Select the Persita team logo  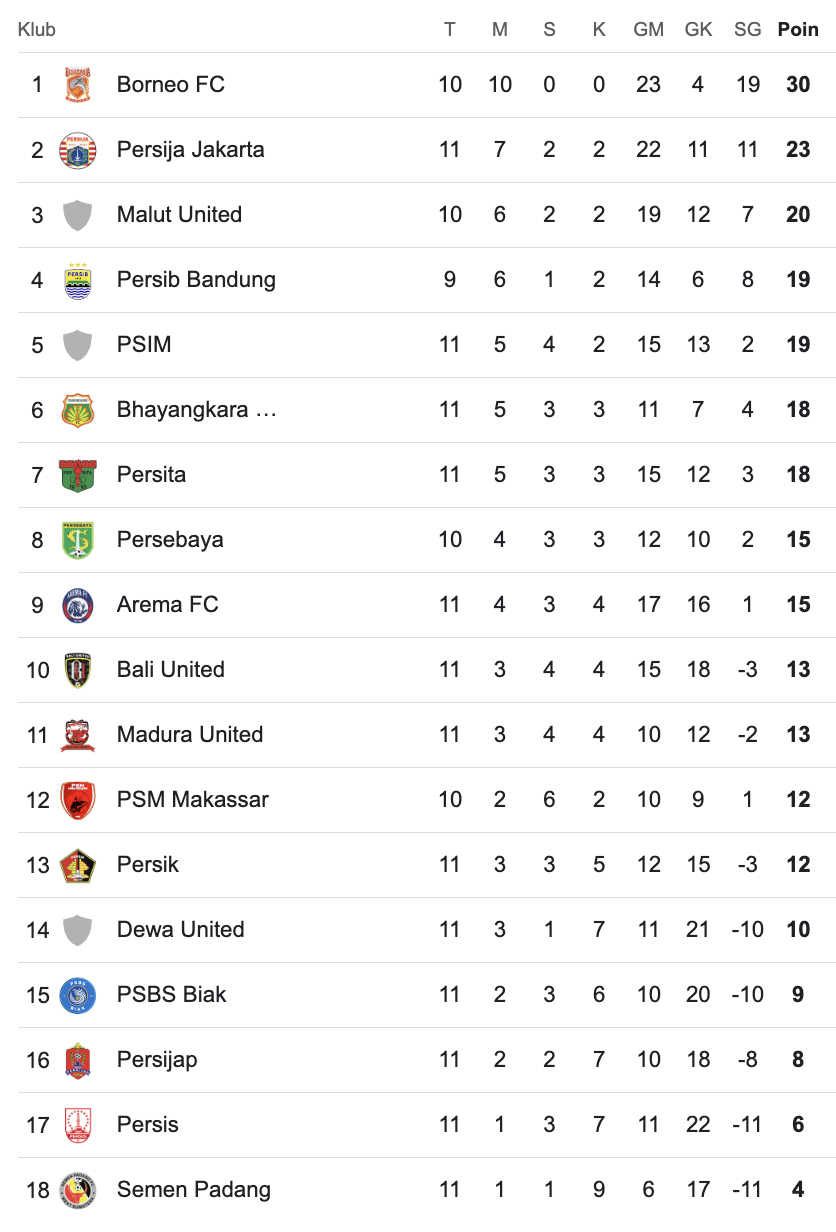coord(77,475)
